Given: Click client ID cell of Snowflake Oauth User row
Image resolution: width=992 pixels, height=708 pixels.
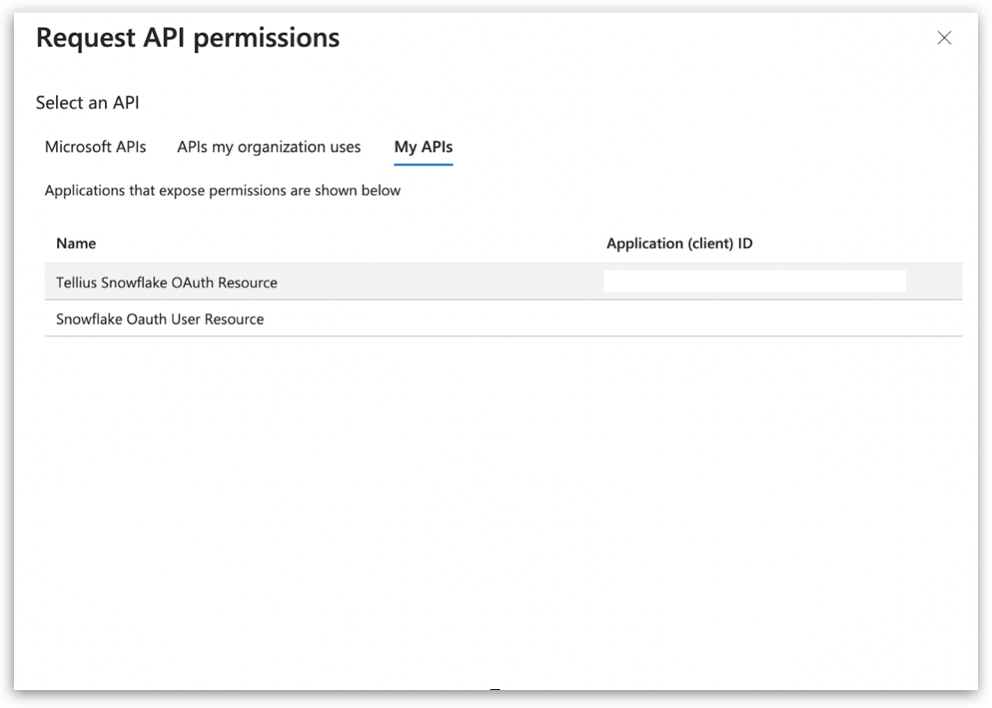Looking at the screenshot, I should click(x=754, y=319).
